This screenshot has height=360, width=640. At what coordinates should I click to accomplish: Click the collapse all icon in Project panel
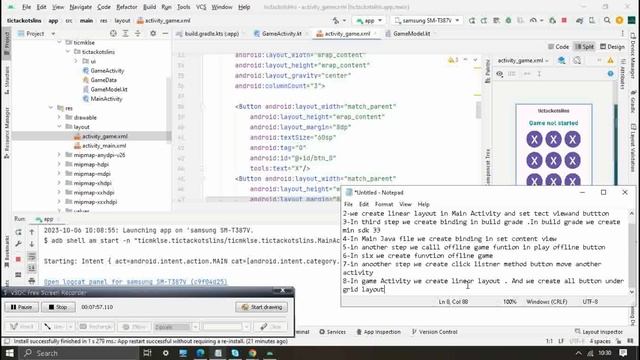(x=138, y=33)
